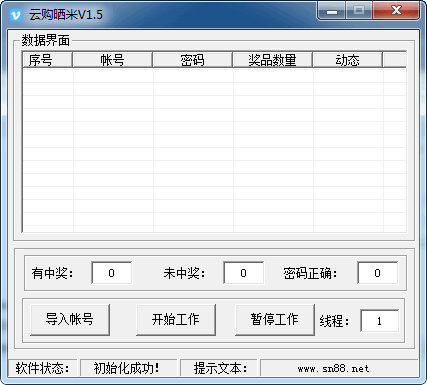Image resolution: width=427 pixels, height=385 pixels.
Task: Sort by the 帐号 column header
Action: 113,60
